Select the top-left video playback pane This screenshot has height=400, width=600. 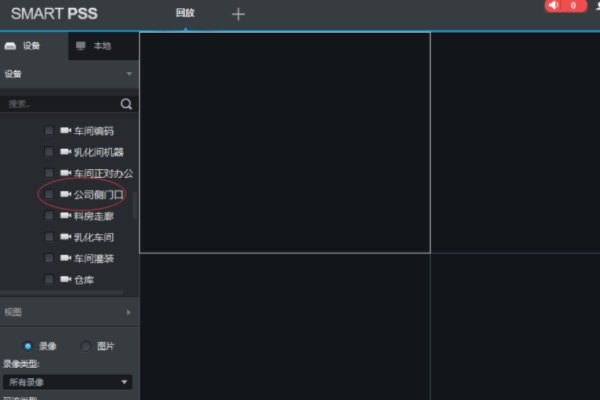click(x=285, y=142)
